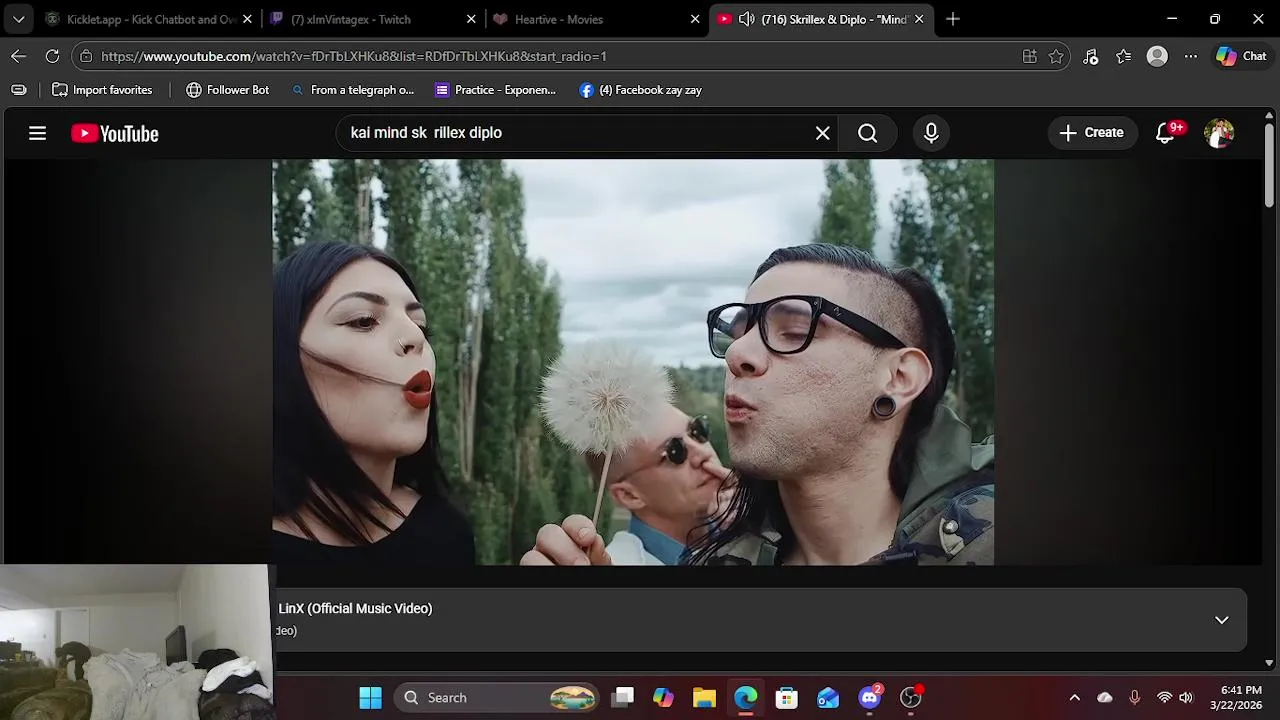This screenshot has width=1280, height=720.
Task: View site information lock icon
Action: tap(86, 56)
